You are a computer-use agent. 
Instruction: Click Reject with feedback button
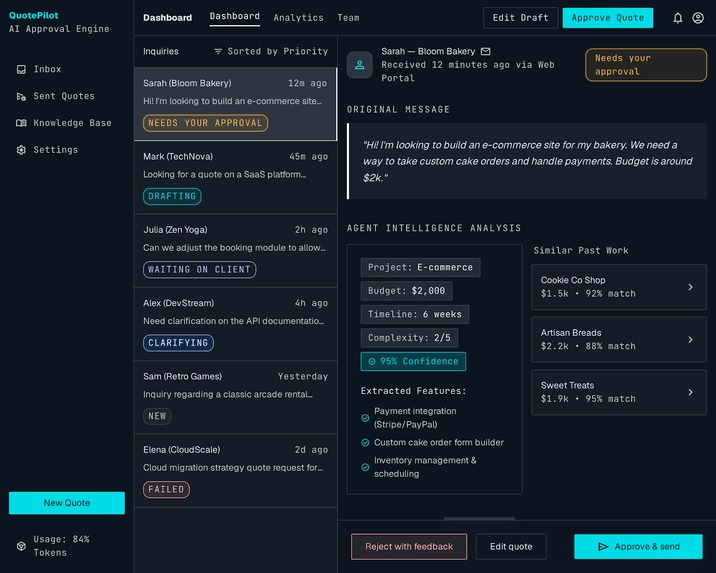pyautogui.click(x=409, y=547)
